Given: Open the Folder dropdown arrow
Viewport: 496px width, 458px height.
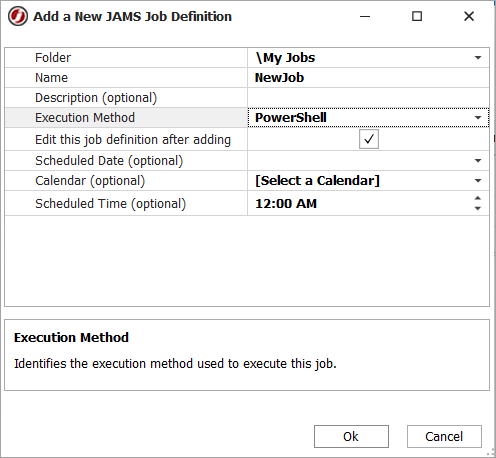Looking at the screenshot, I should pyautogui.click(x=478, y=58).
